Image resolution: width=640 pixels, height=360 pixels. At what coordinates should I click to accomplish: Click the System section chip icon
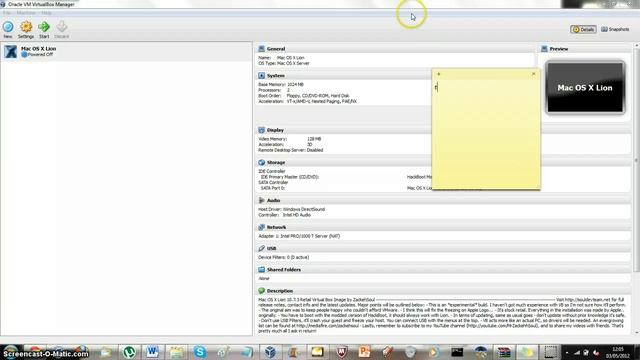262,76
